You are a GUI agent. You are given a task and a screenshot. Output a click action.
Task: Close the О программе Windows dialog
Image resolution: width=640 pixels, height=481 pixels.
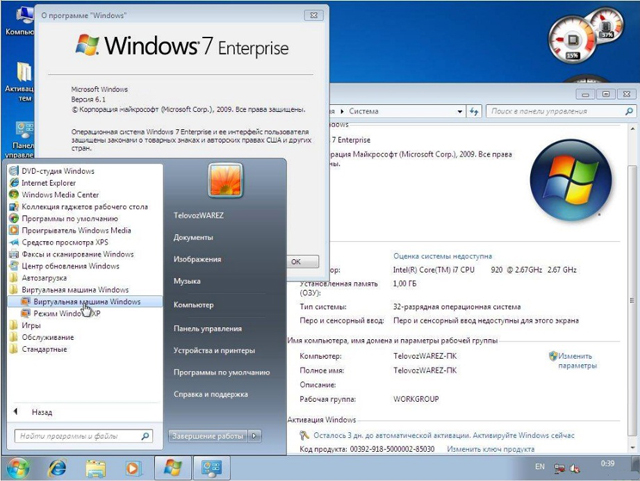[x=313, y=15]
